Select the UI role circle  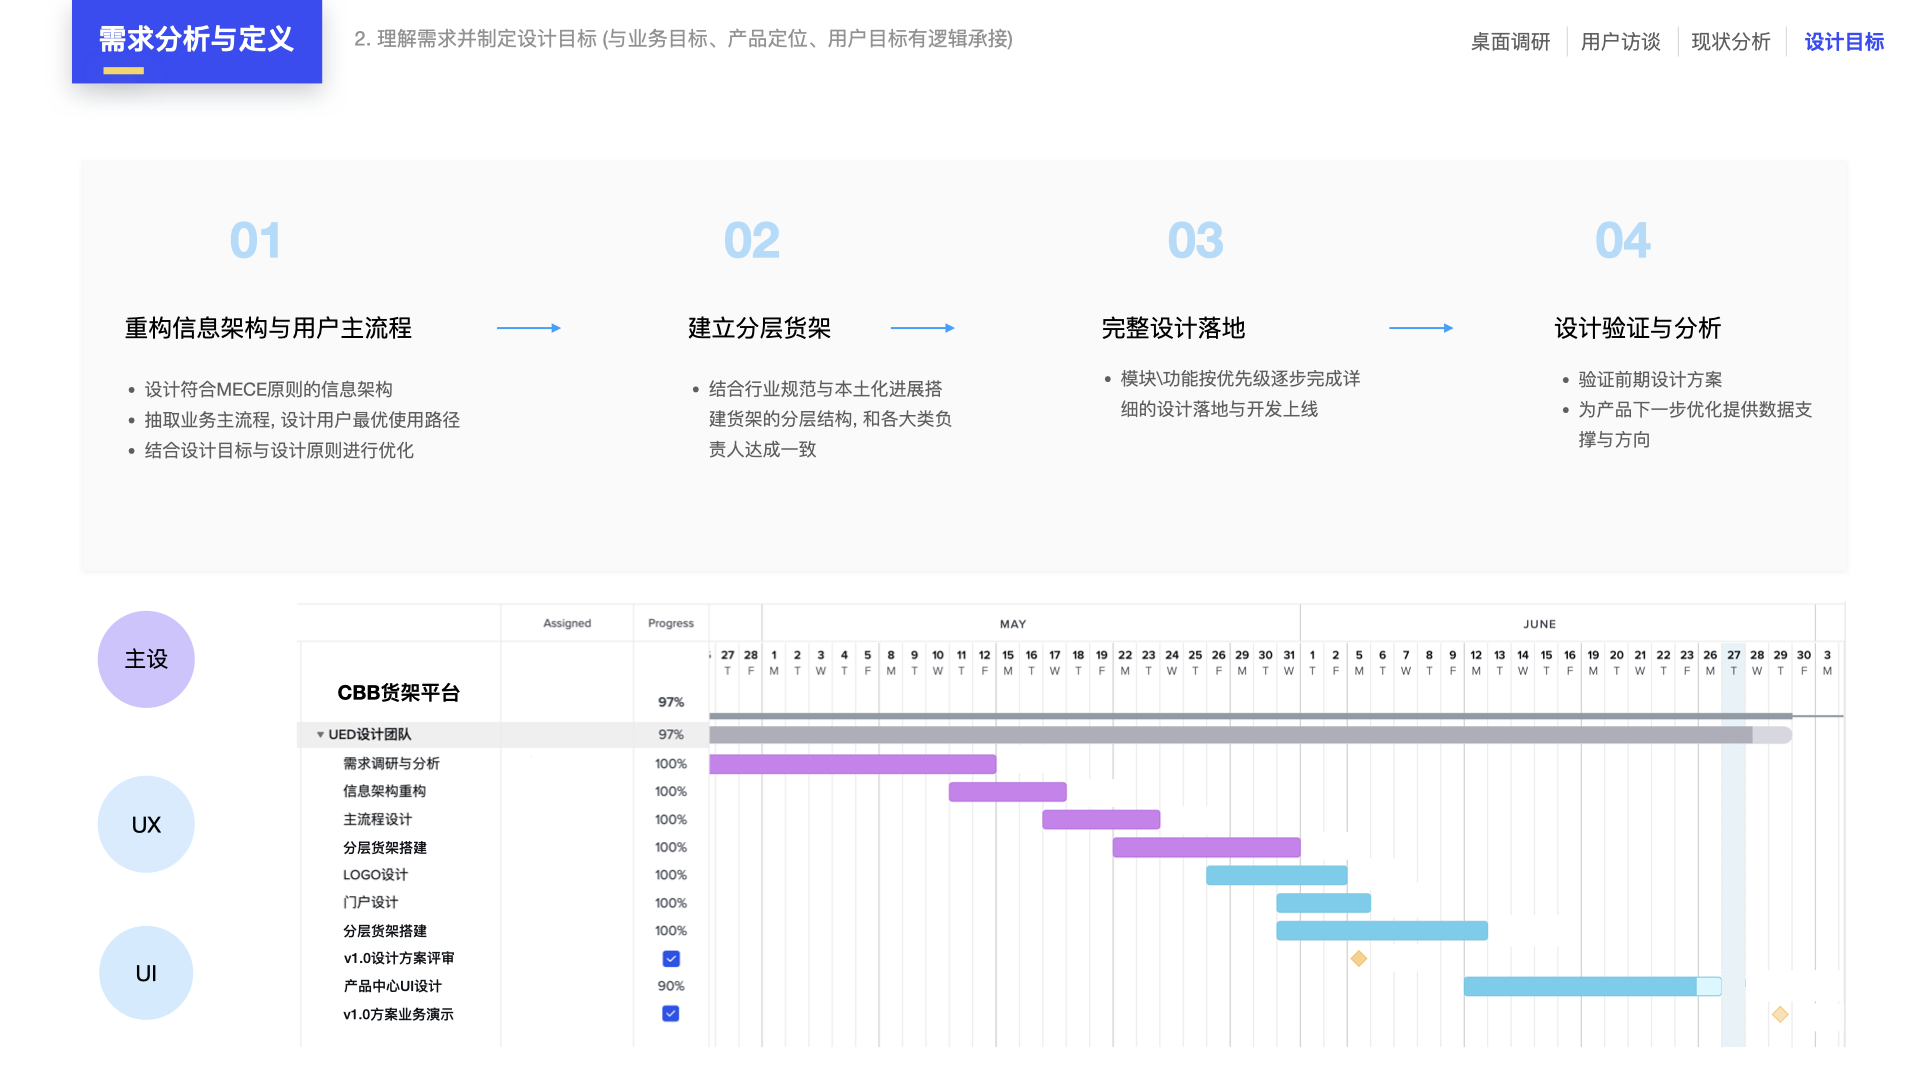point(146,973)
